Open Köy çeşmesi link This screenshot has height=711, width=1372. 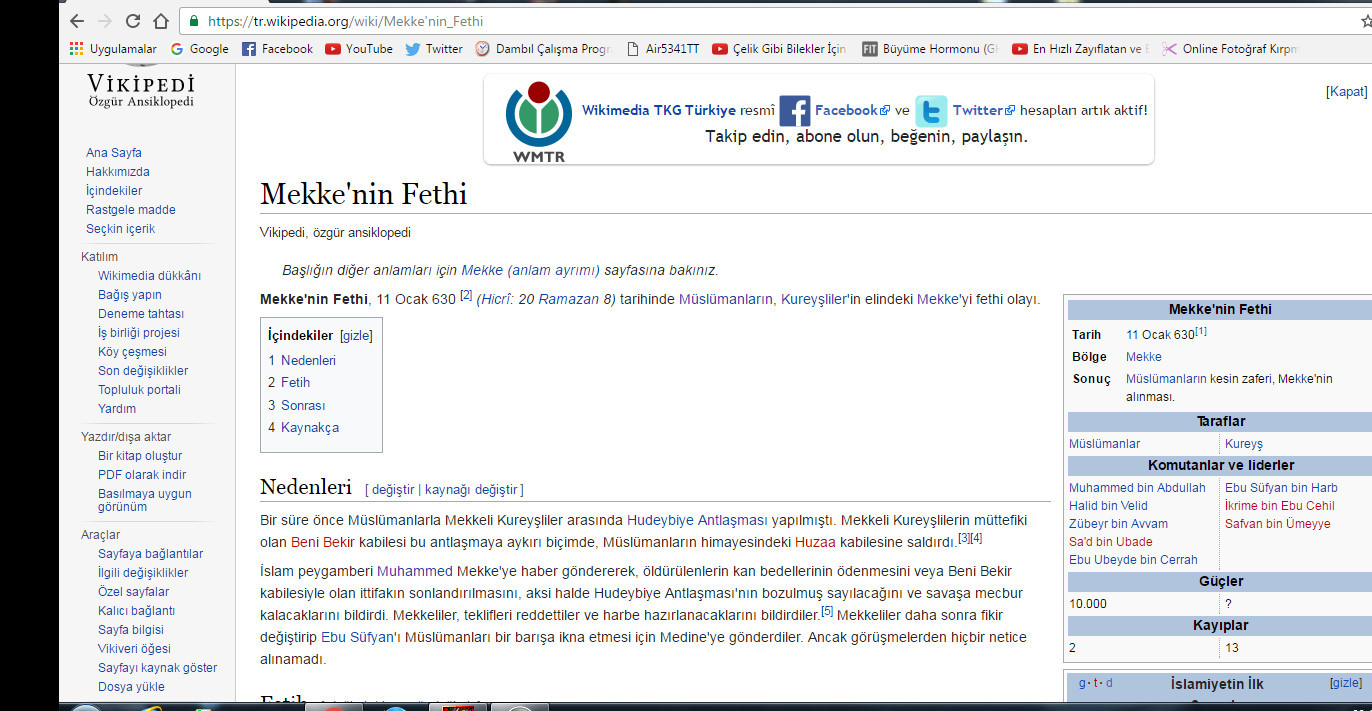132,352
